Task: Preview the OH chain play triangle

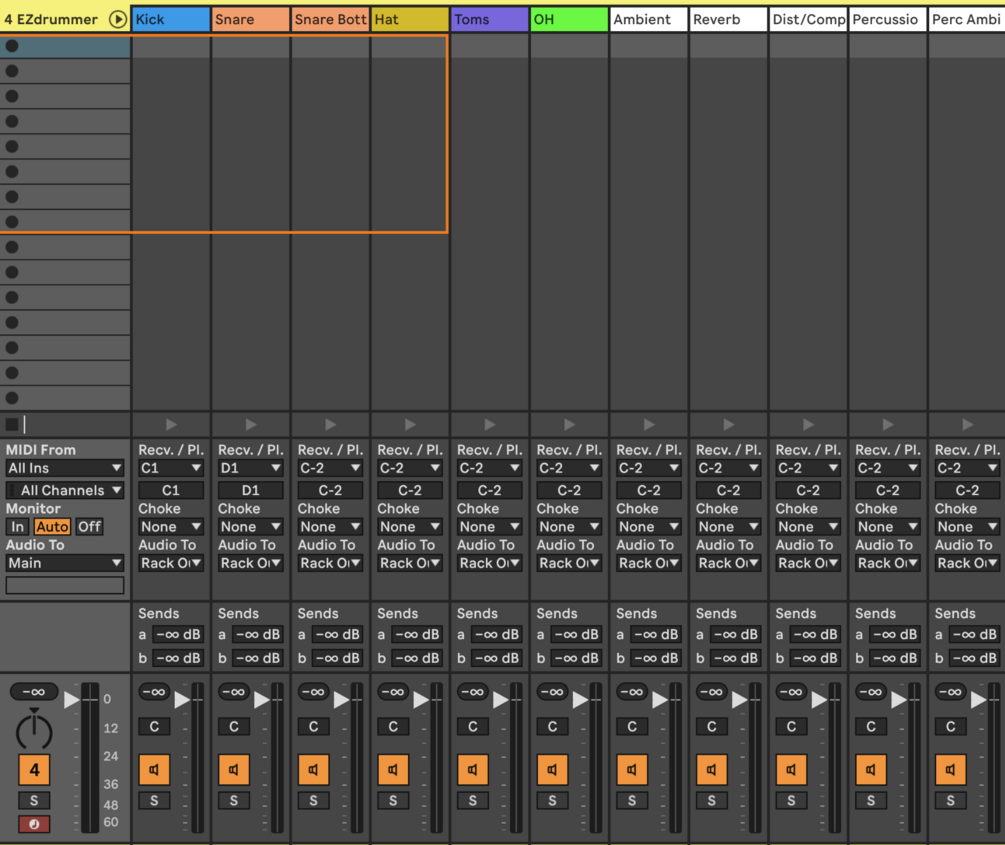Action: [x=569, y=424]
